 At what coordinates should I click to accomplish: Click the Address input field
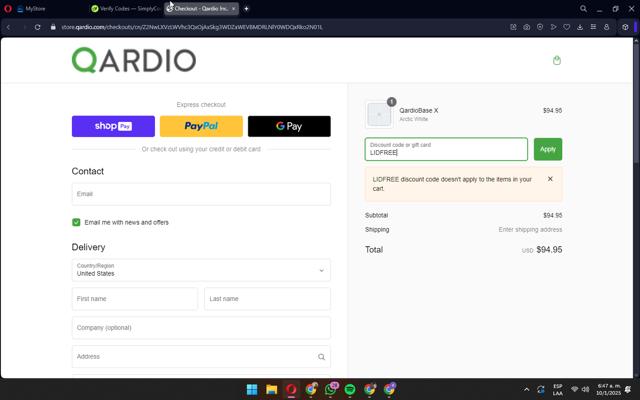(x=201, y=357)
